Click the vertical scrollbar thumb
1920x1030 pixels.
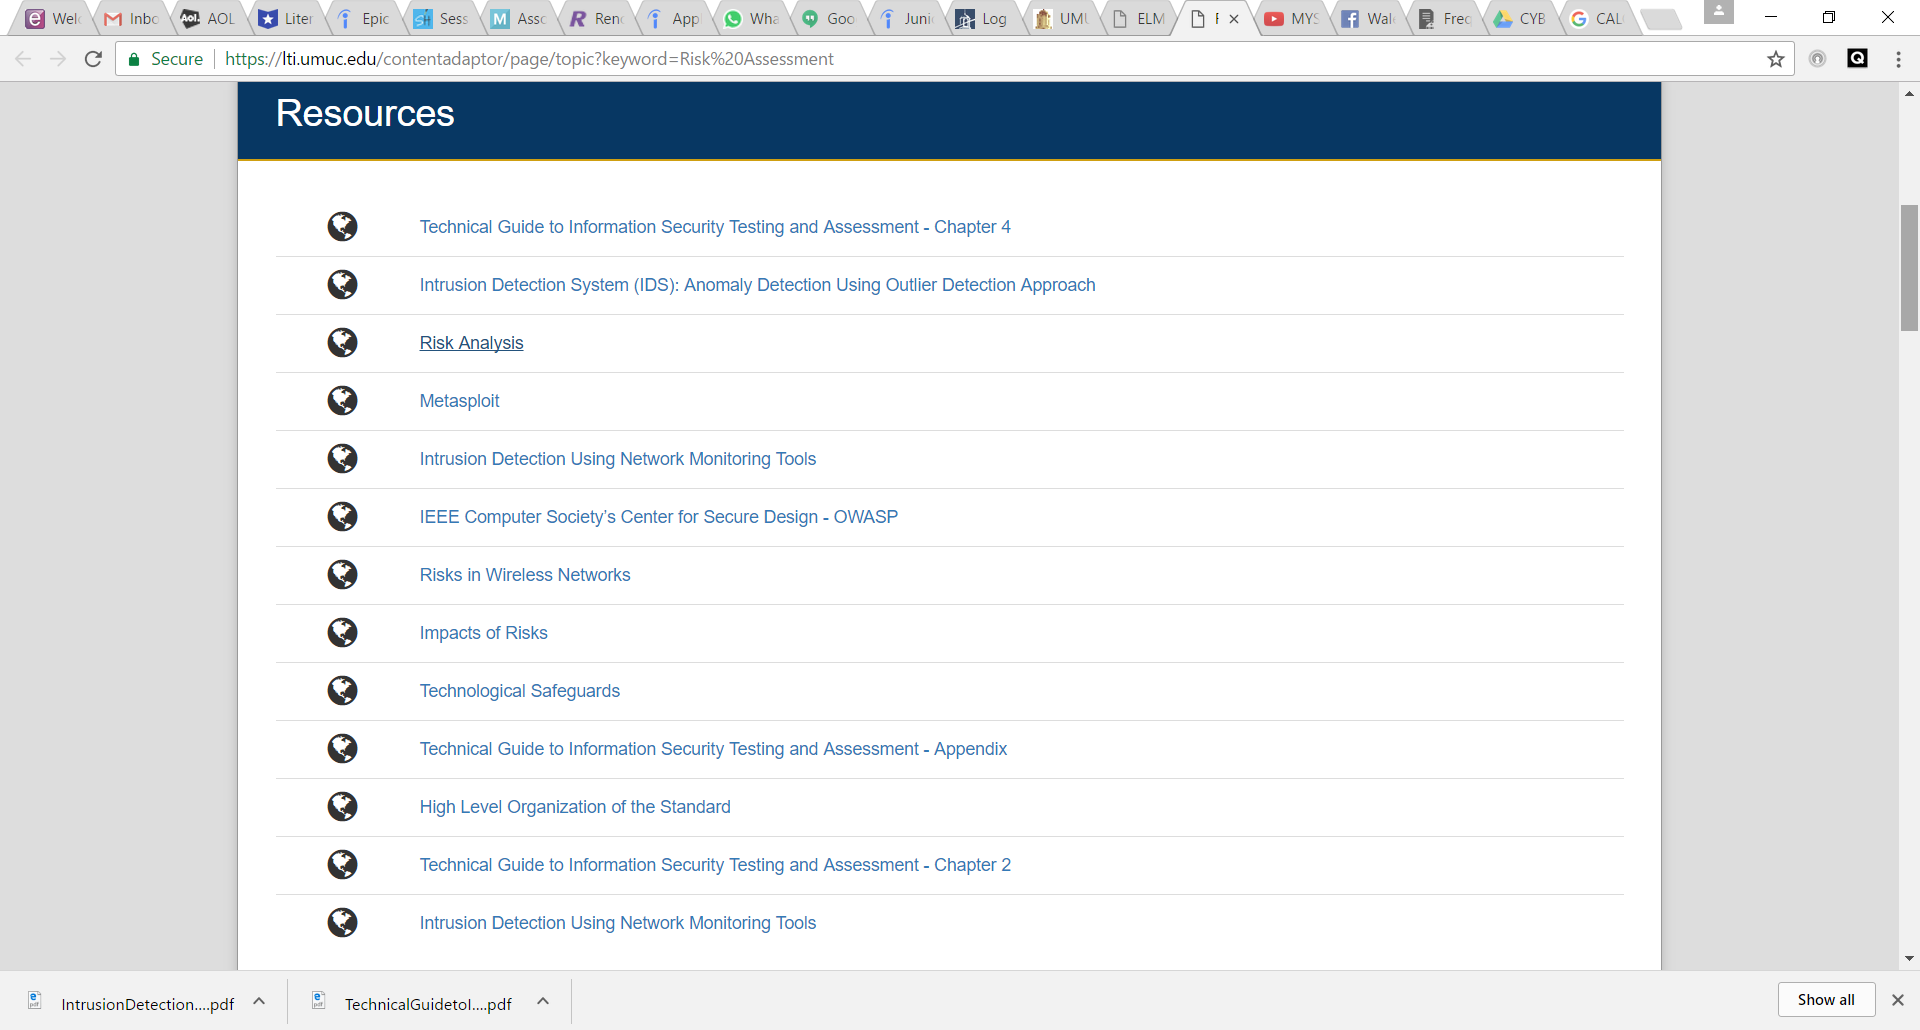click(x=1909, y=267)
